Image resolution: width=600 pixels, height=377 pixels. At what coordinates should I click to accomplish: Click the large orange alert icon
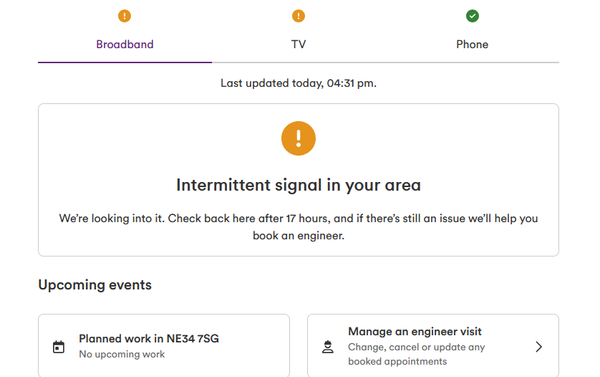coord(298,138)
